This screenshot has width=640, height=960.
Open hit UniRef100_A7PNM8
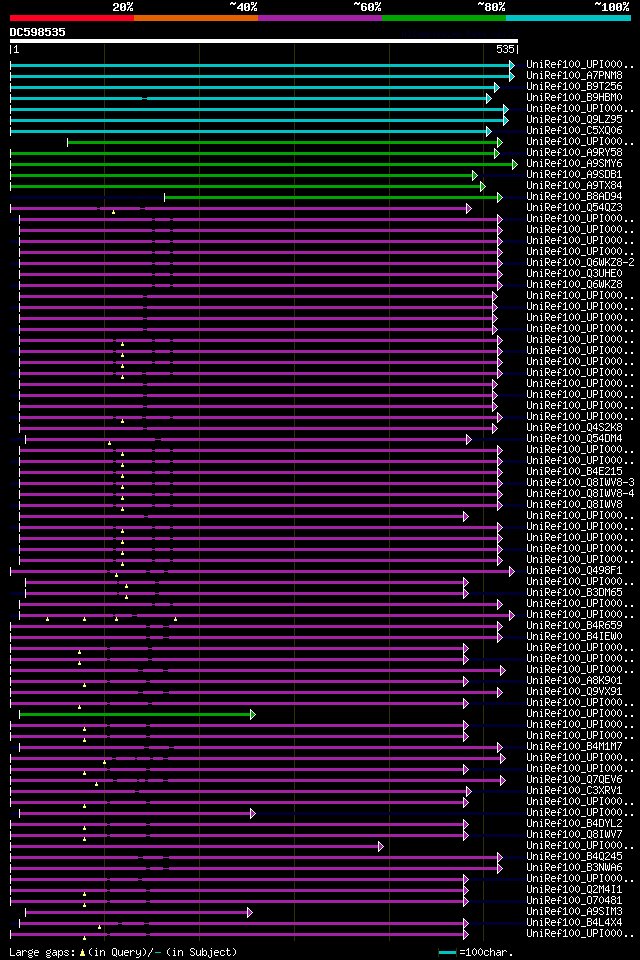click(x=574, y=75)
